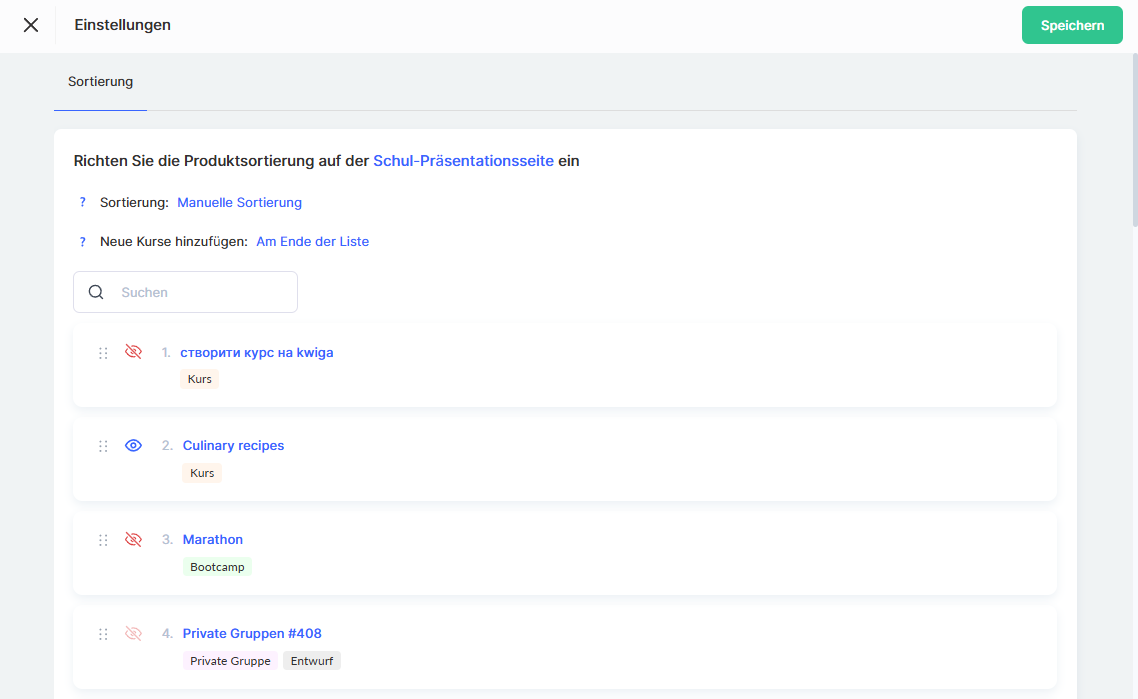The width and height of the screenshot is (1138, 699).
Task: Show the Marathon bootcamp via eye icon
Action: (133, 540)
